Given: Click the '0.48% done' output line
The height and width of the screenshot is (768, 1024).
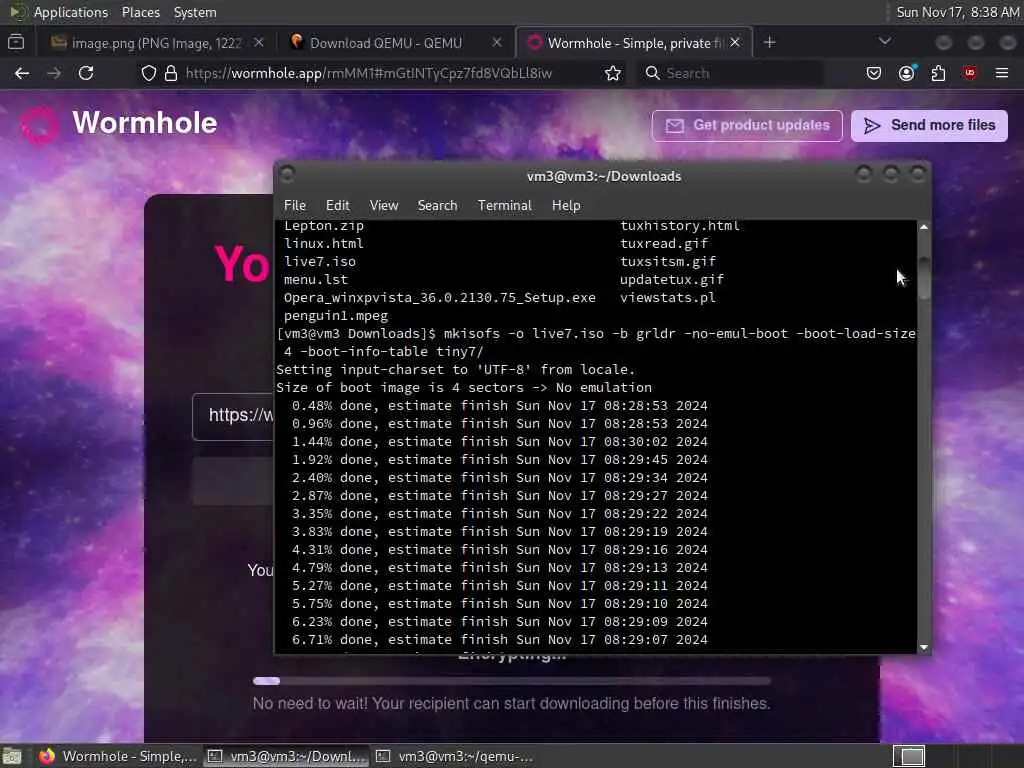Looking at the screenshot, I should pyautogui.click(x=500, y=406).
